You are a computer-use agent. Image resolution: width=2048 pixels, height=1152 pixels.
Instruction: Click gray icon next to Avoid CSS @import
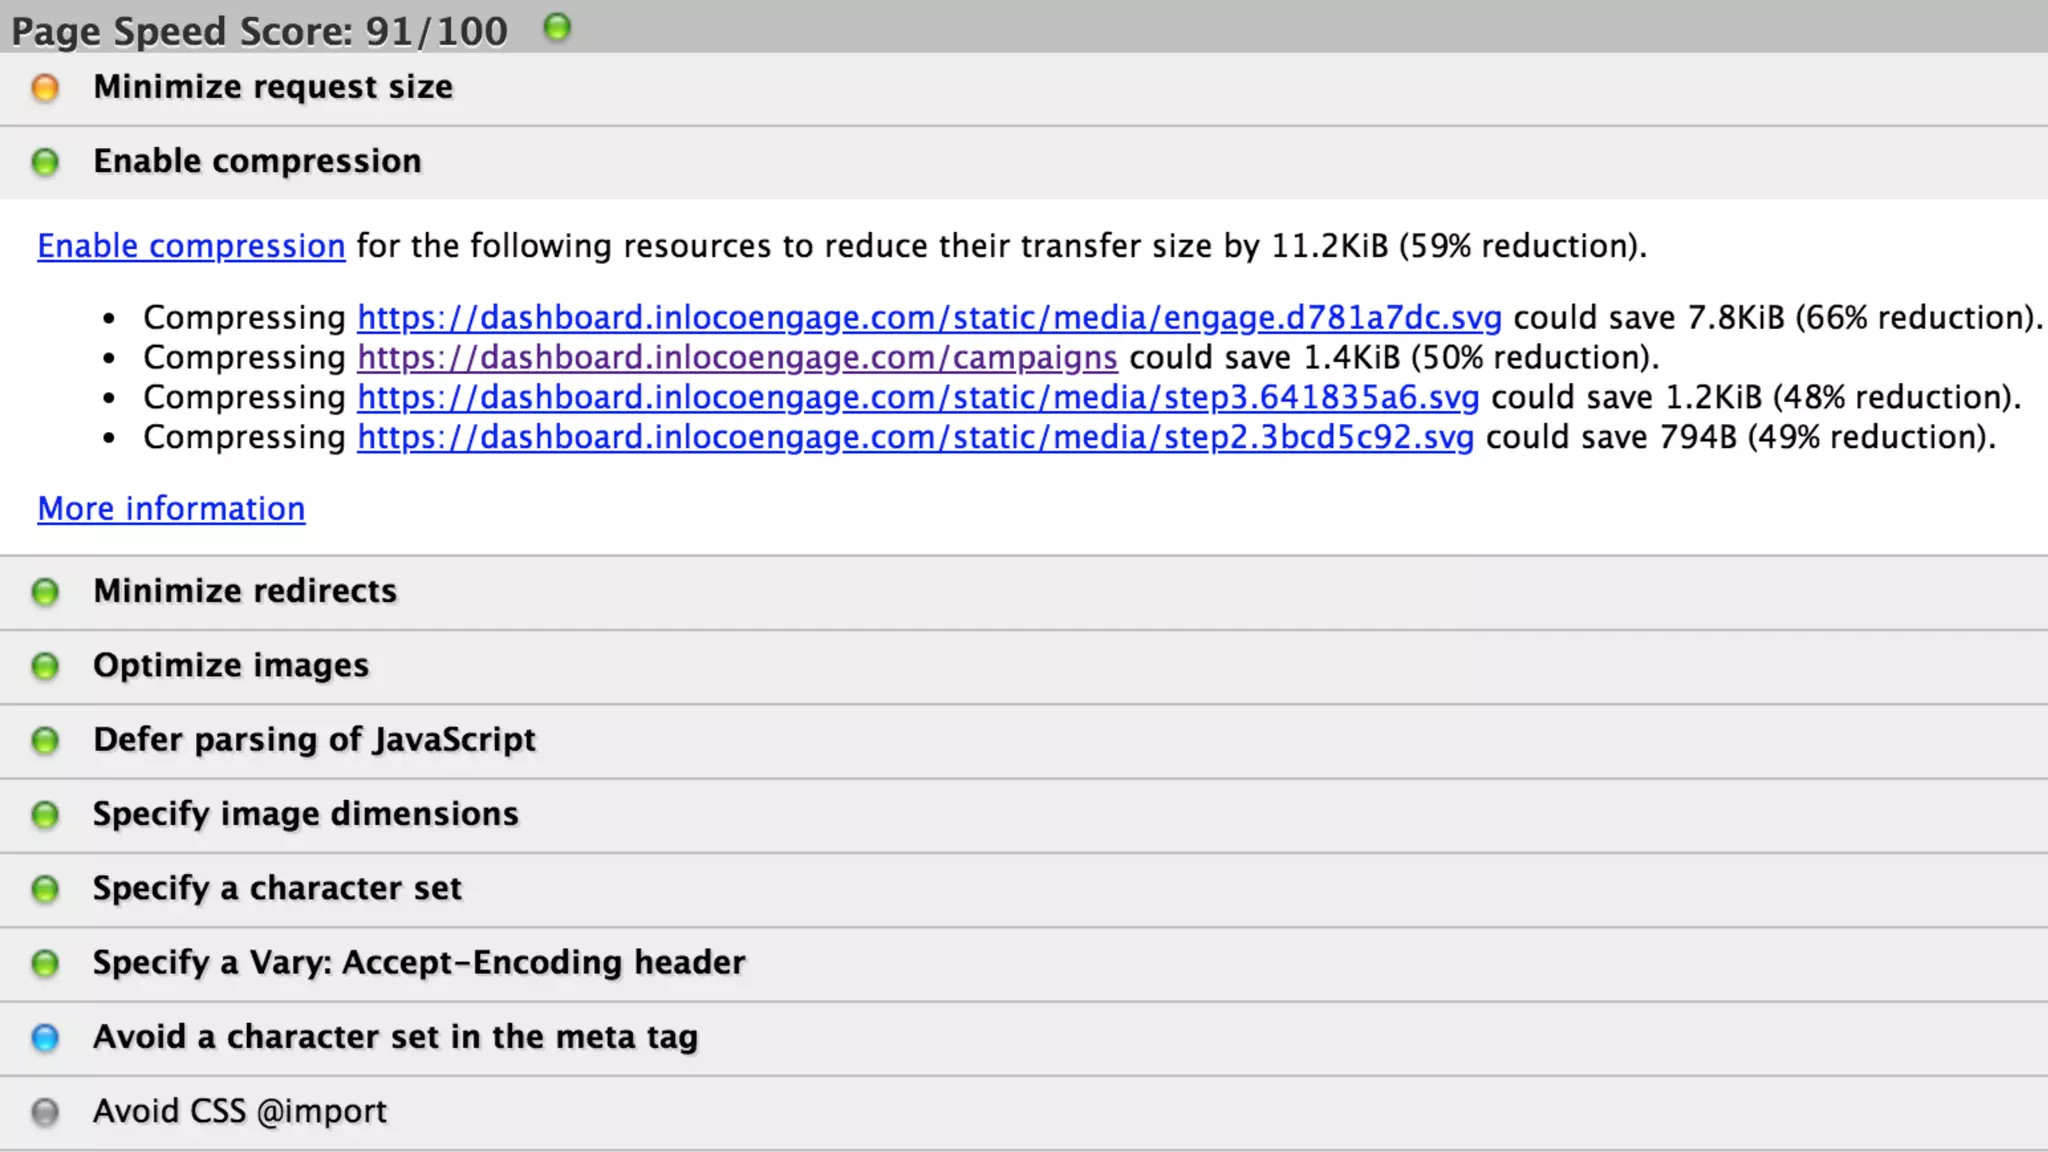tap(45, 1112)
